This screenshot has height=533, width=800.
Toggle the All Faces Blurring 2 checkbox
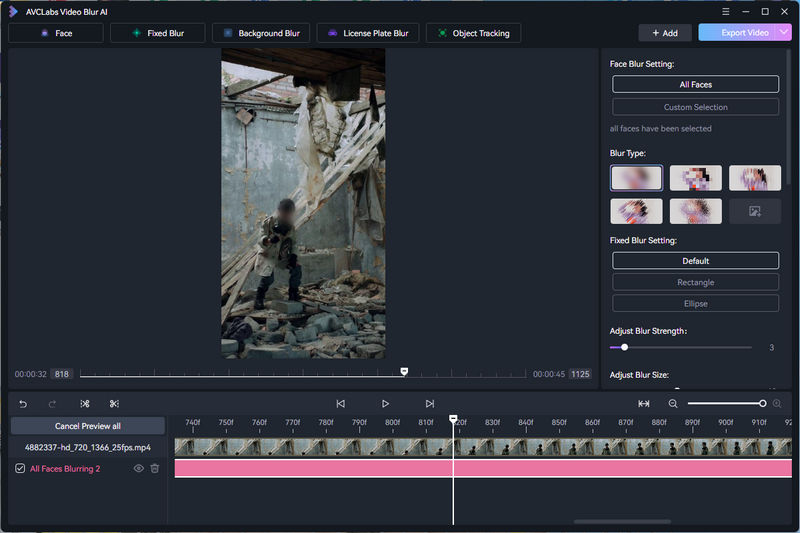[20, 468]
